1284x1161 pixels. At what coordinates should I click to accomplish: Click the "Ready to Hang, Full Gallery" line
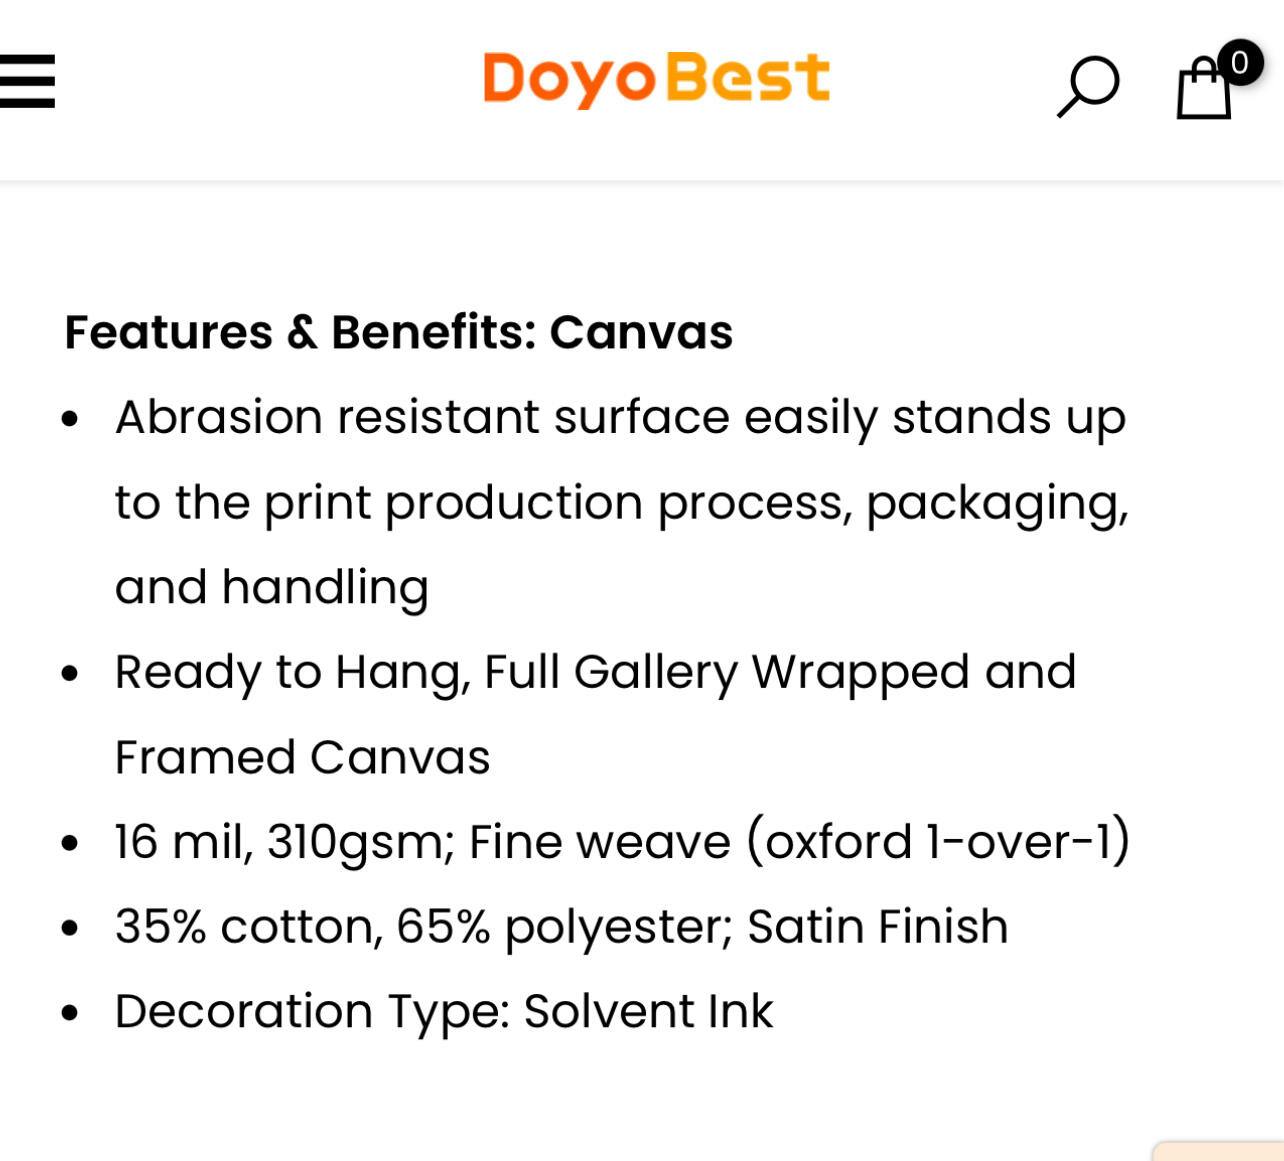pos(595,672)
